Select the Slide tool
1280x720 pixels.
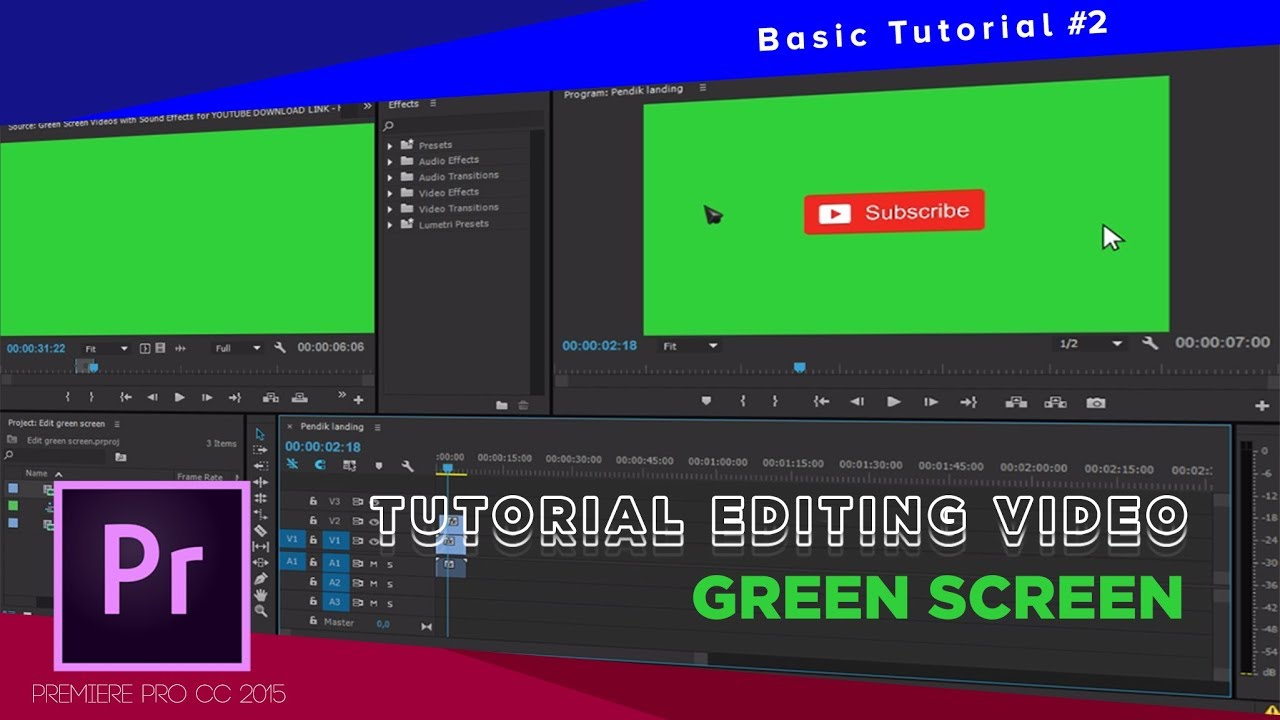tap(261, 562)
